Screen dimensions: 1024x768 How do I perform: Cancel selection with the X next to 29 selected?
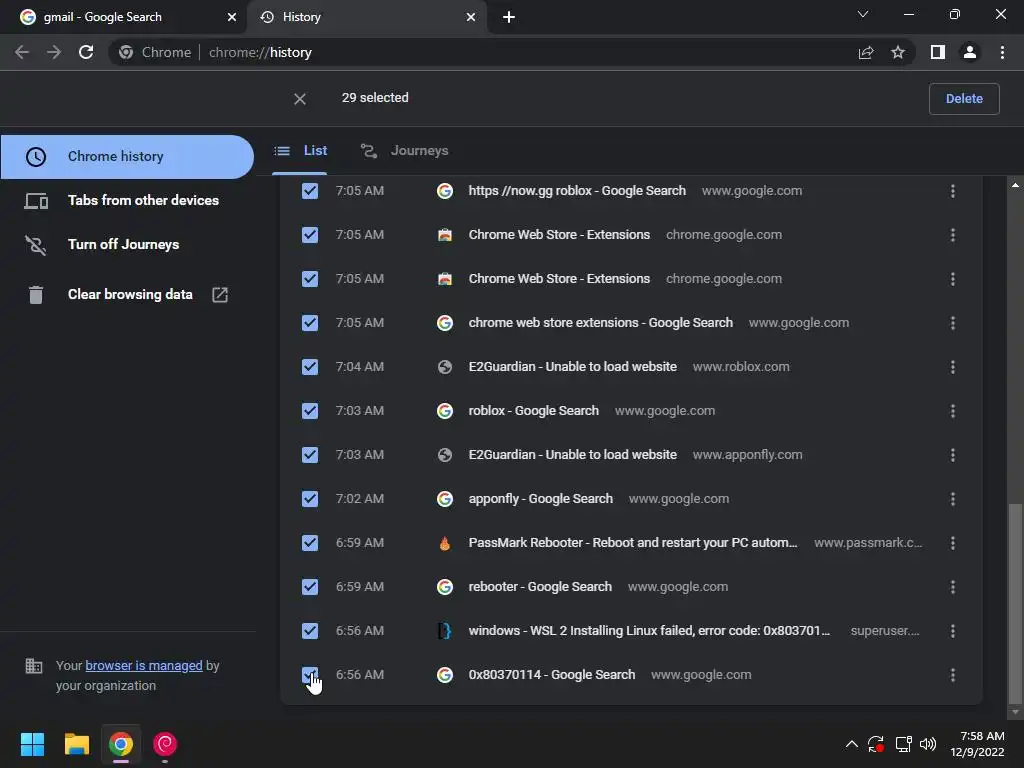click(x=300, y=99)
